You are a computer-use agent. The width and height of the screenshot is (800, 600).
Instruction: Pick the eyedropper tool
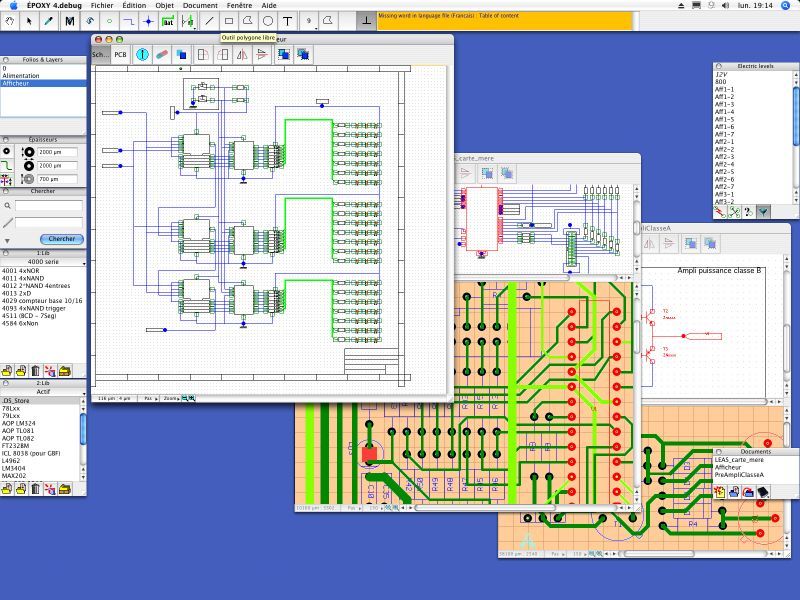tap(48, 21)
